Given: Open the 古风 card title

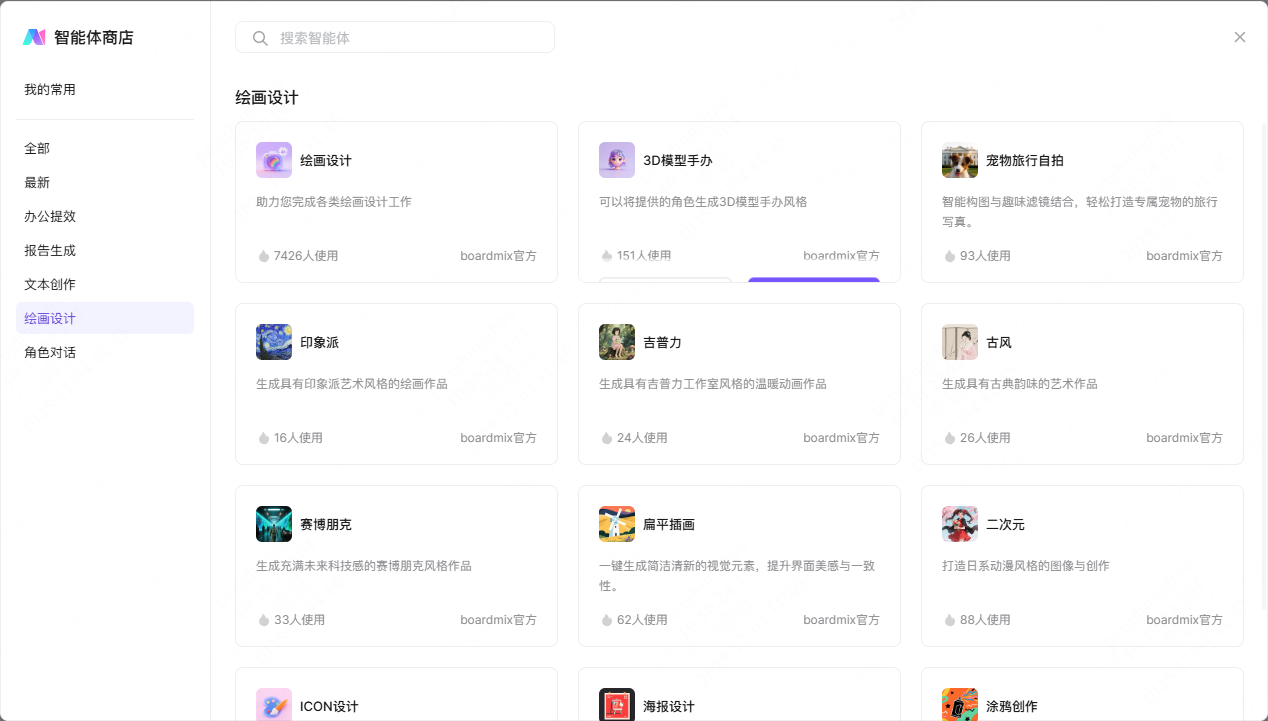Looking at the screenshot, I should point(999,342).
